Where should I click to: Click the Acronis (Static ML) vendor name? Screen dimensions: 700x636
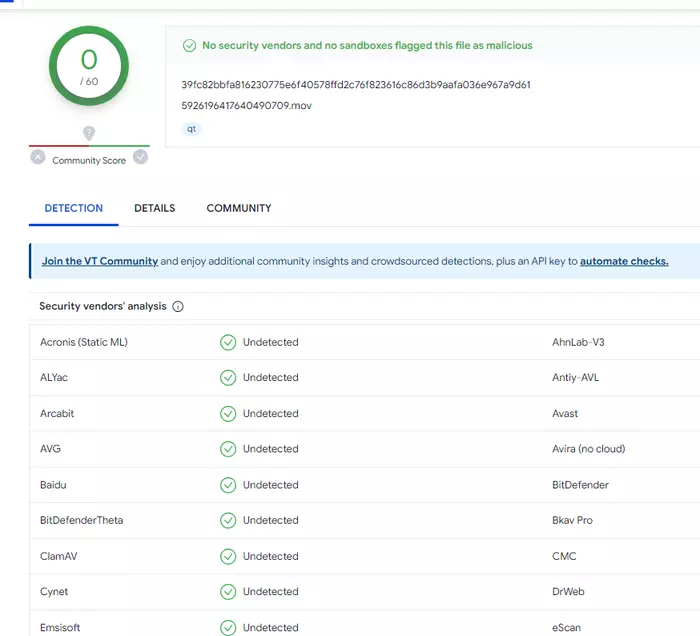click(84, 342)
